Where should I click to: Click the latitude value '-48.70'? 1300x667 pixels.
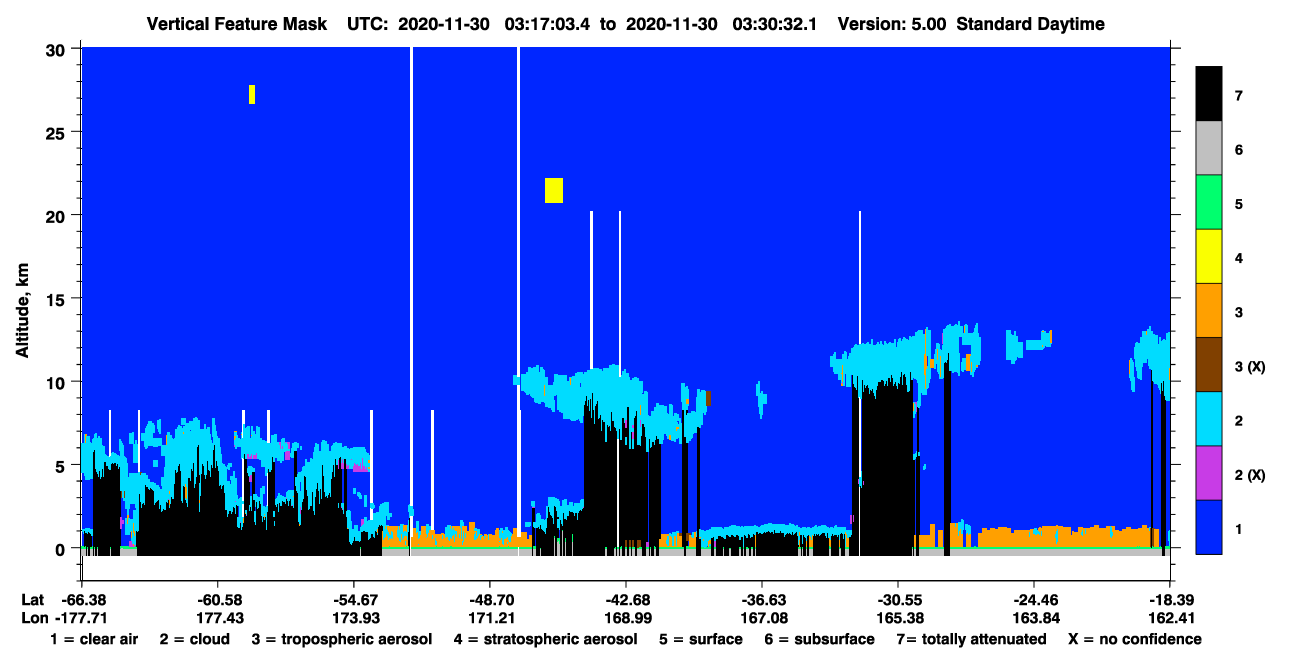click(489, 600)
